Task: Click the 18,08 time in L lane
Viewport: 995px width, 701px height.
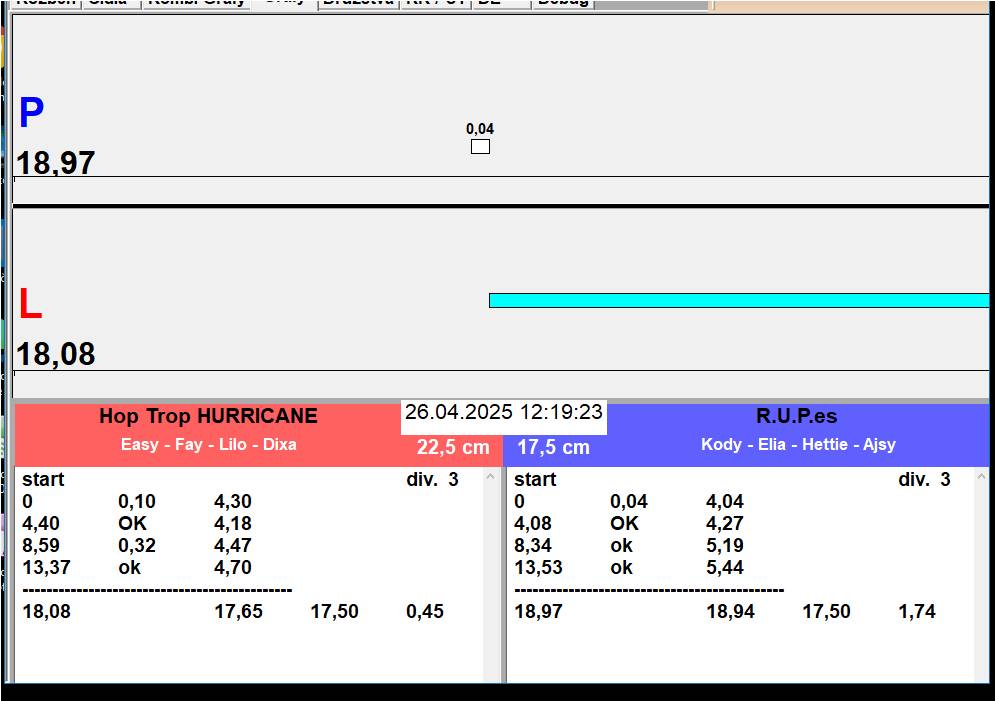Action: (x=55, y=354)
